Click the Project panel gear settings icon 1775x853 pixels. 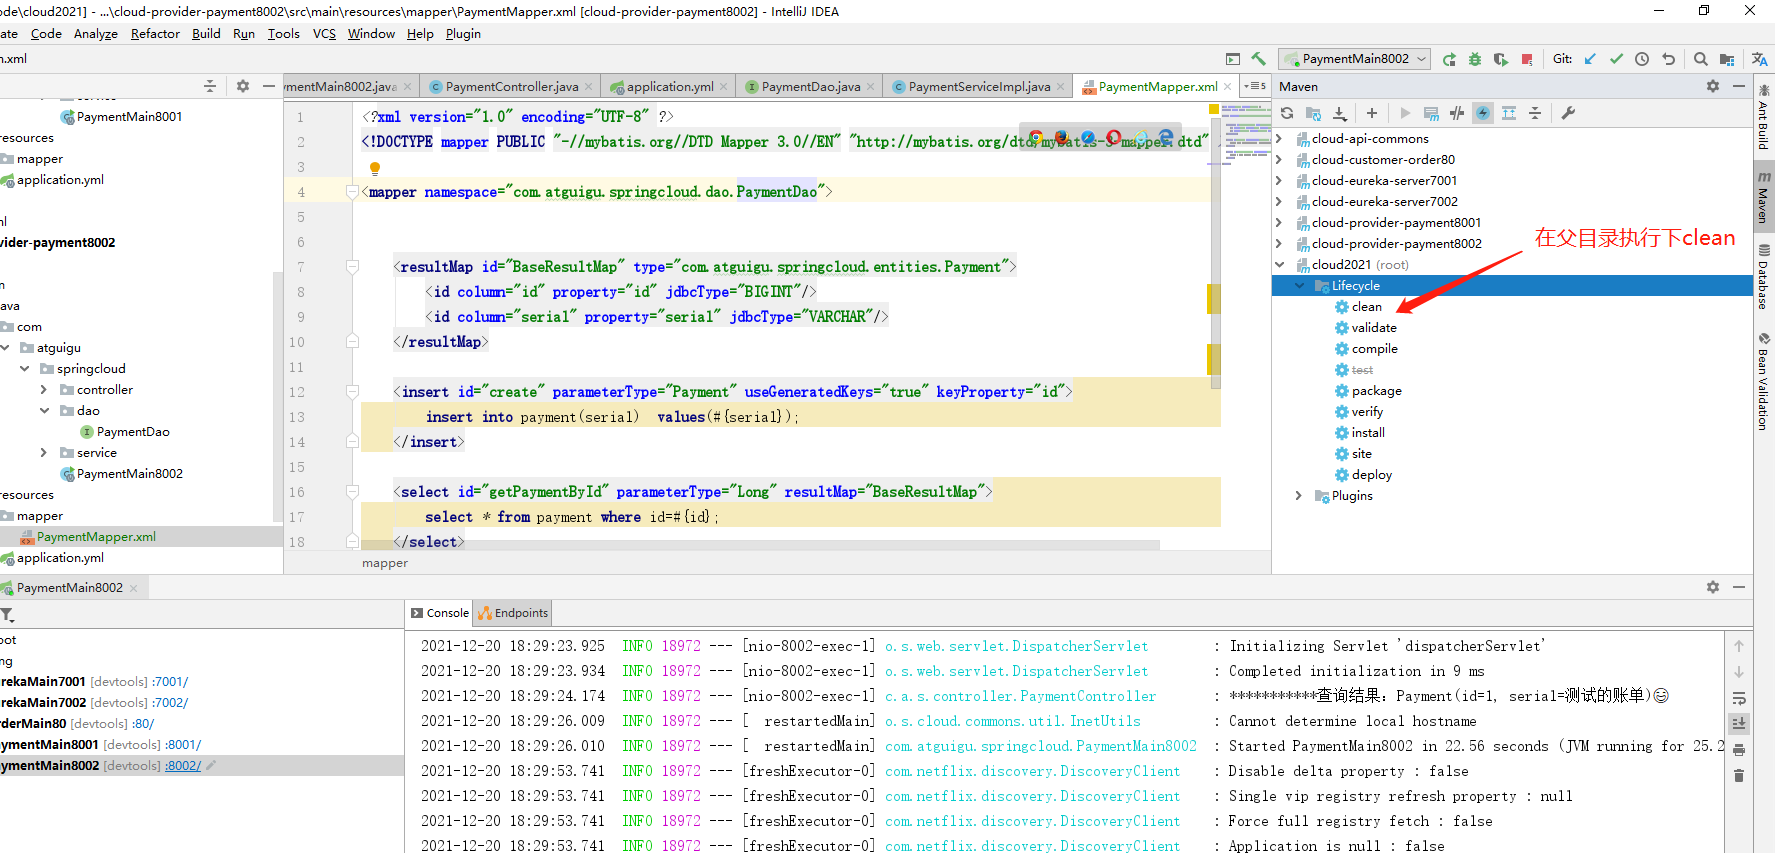click(242, 86)
